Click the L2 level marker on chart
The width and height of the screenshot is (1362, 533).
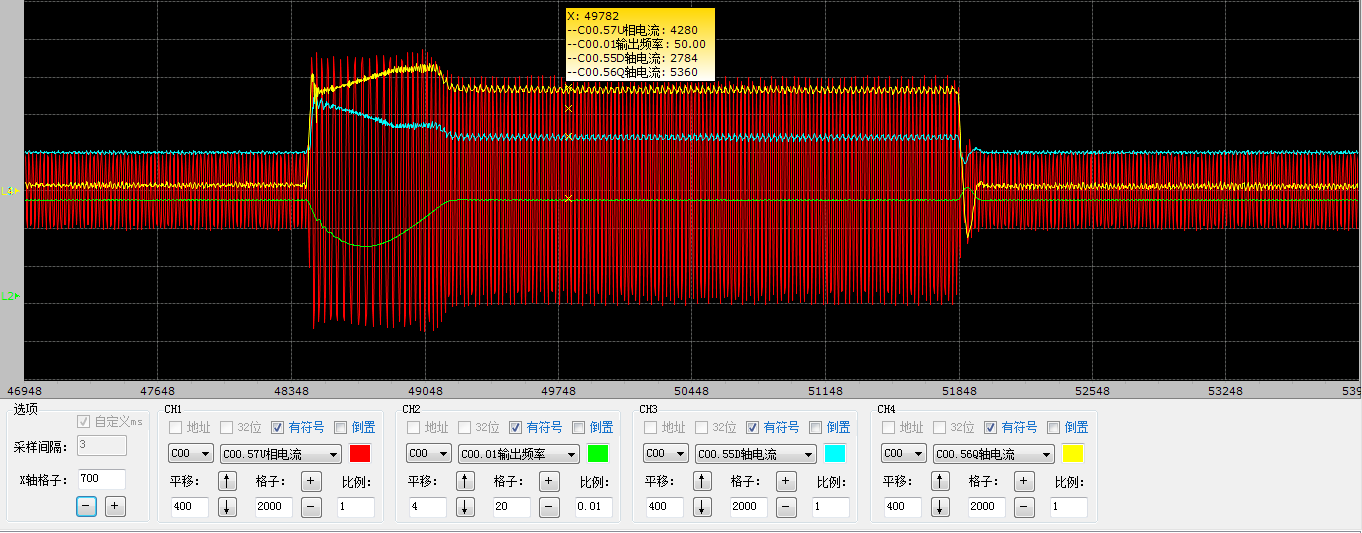click(10, 295)
